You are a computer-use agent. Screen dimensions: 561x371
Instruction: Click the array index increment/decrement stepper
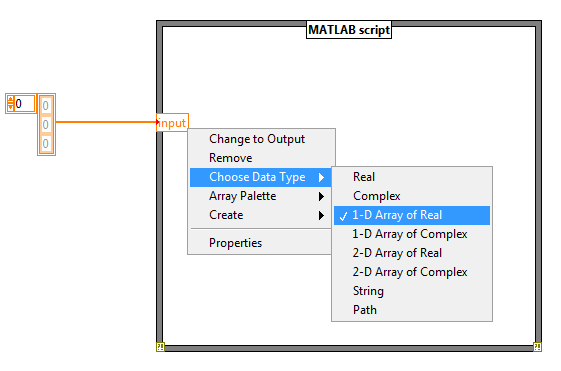pos(10,104)
